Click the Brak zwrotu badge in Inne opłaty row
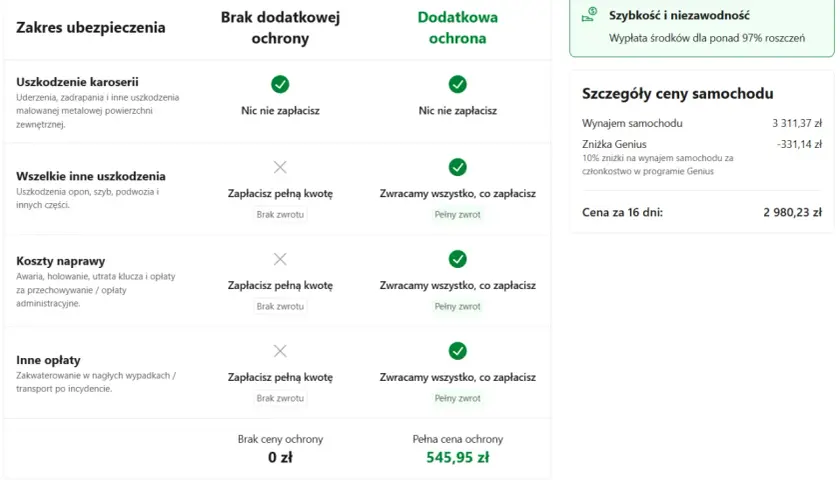Viewport: 840px width, 480px height. point(280,398)
